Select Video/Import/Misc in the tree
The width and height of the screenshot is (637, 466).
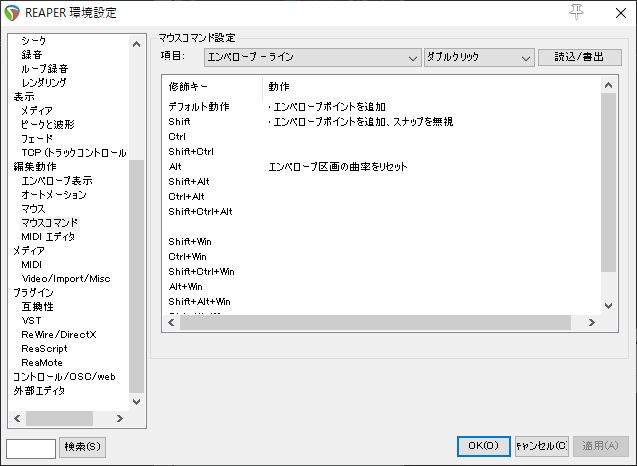tap(66, 279)
